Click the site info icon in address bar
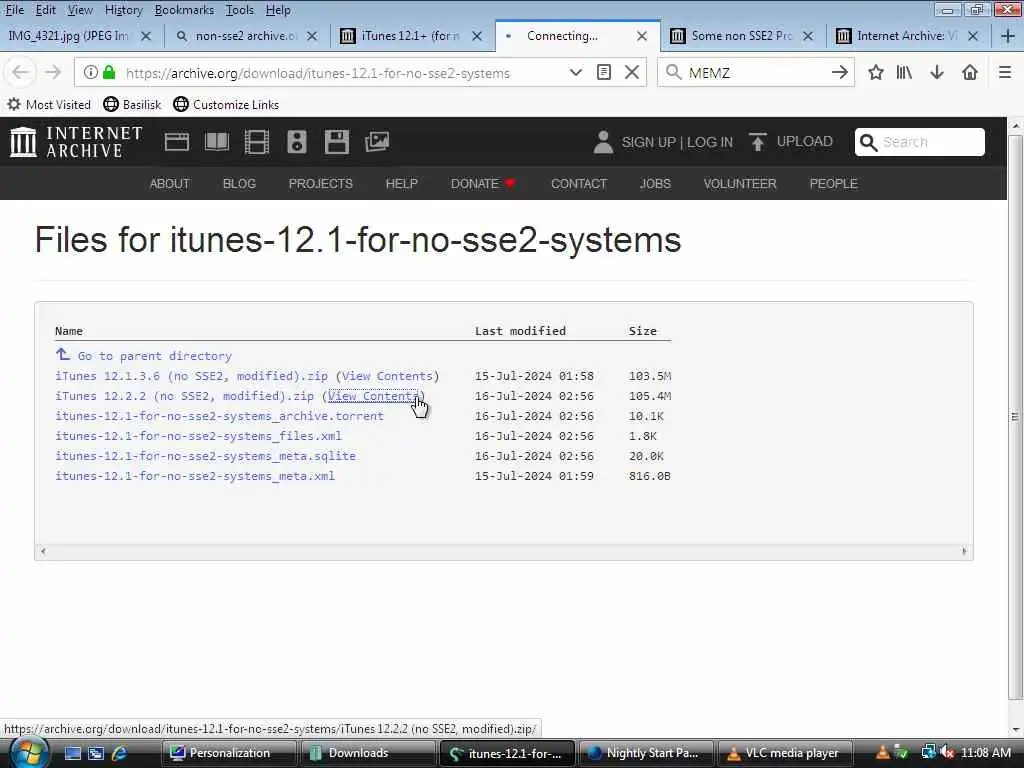 pos(91,72)
